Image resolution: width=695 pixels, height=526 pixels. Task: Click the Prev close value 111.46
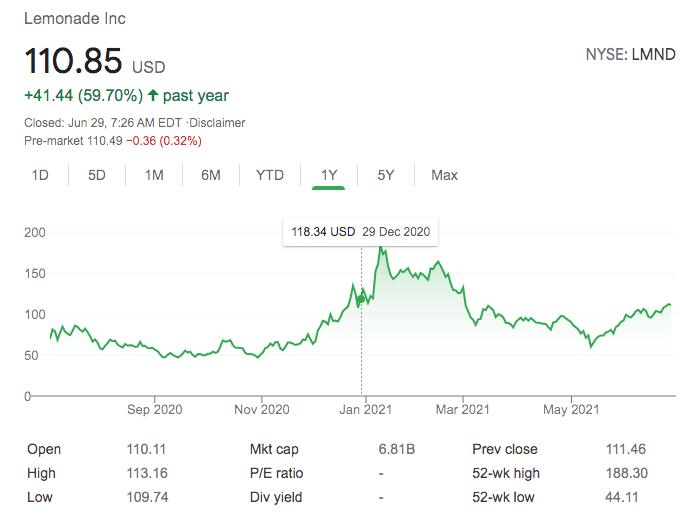(626, 449)
